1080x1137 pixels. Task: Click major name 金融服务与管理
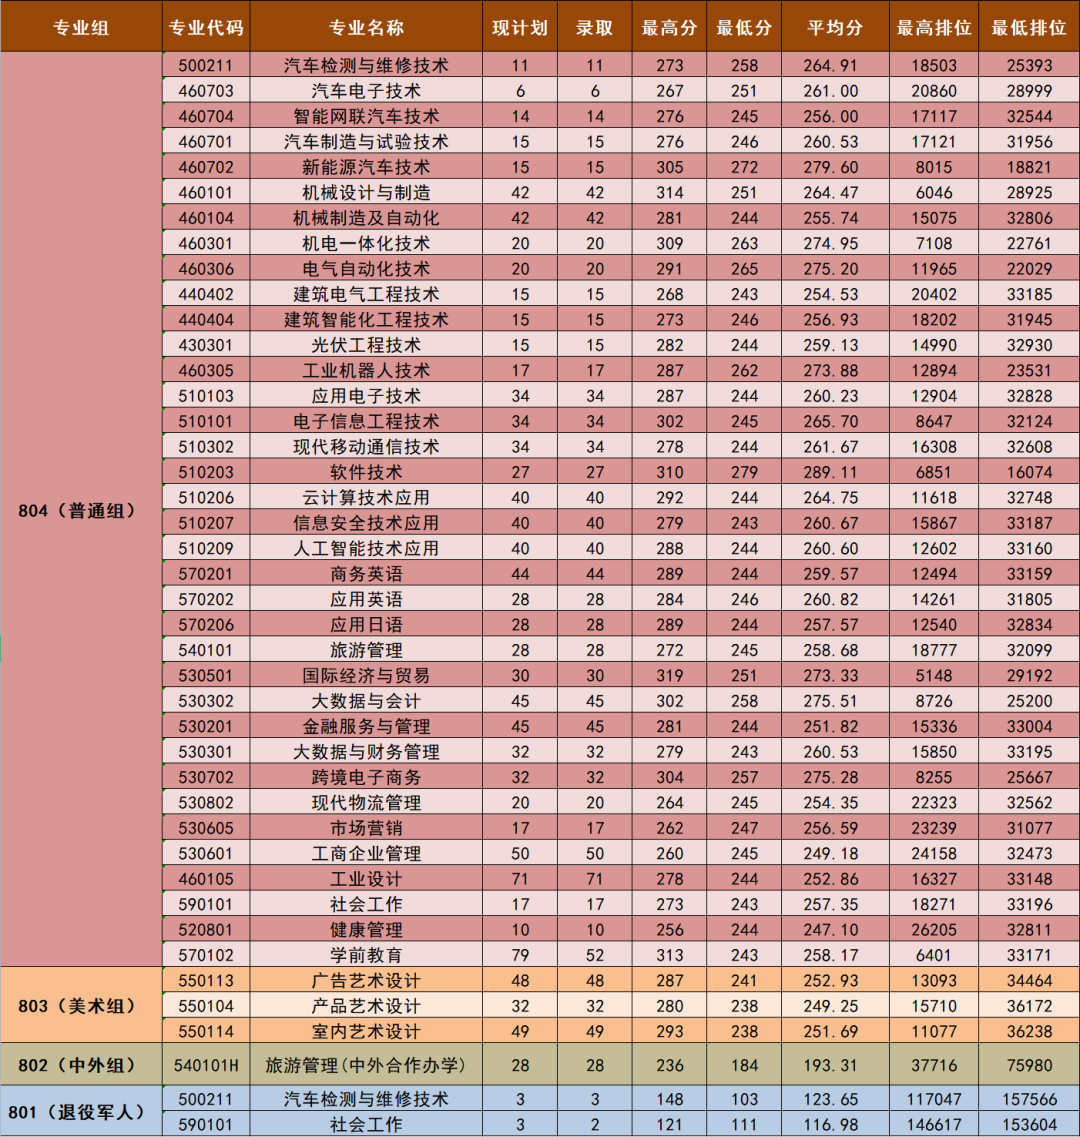(x=366, y=726)
